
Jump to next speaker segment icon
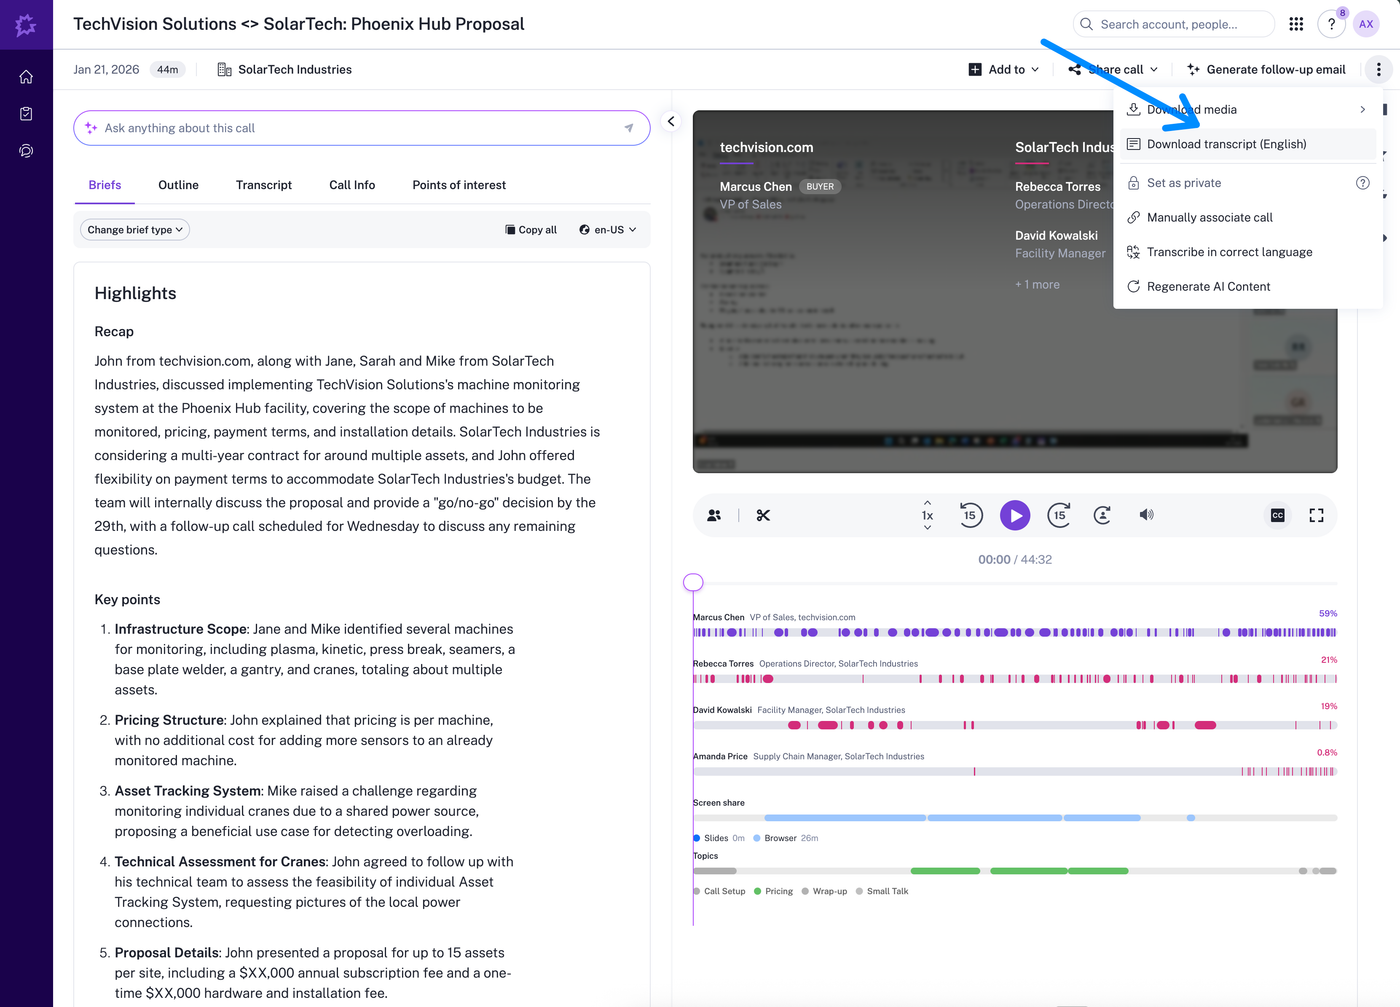(x=1102, y=515)
